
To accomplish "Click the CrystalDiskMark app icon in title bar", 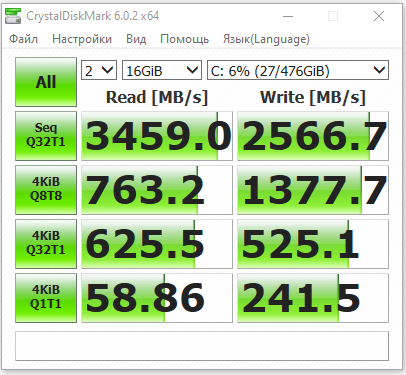I will click(x=13, y=16).
